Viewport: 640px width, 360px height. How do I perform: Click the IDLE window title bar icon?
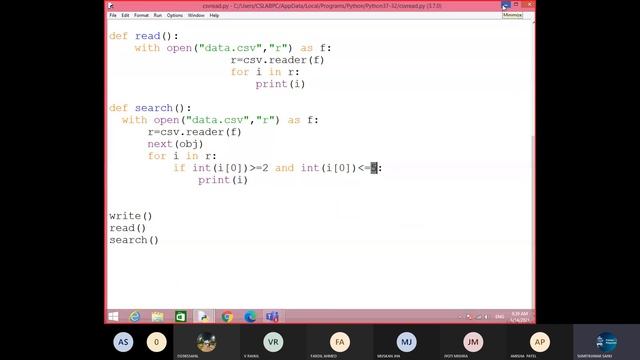pos(111,6)
